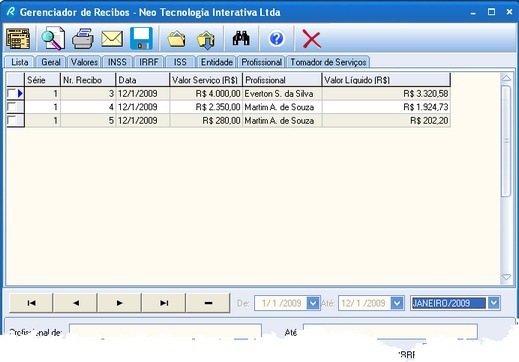Maximize the Gerenciador de Recibos window
519x362 pixels.
coord(491,12)
